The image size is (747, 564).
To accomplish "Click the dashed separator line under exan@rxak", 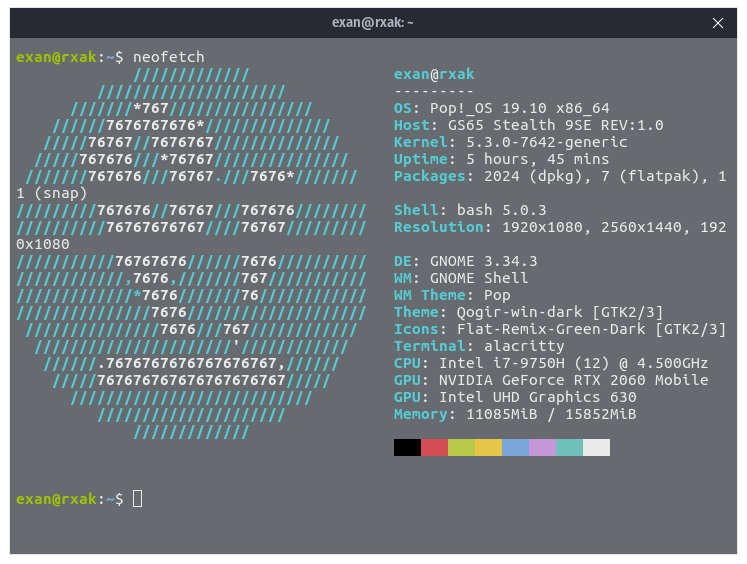I will point(434,91).
